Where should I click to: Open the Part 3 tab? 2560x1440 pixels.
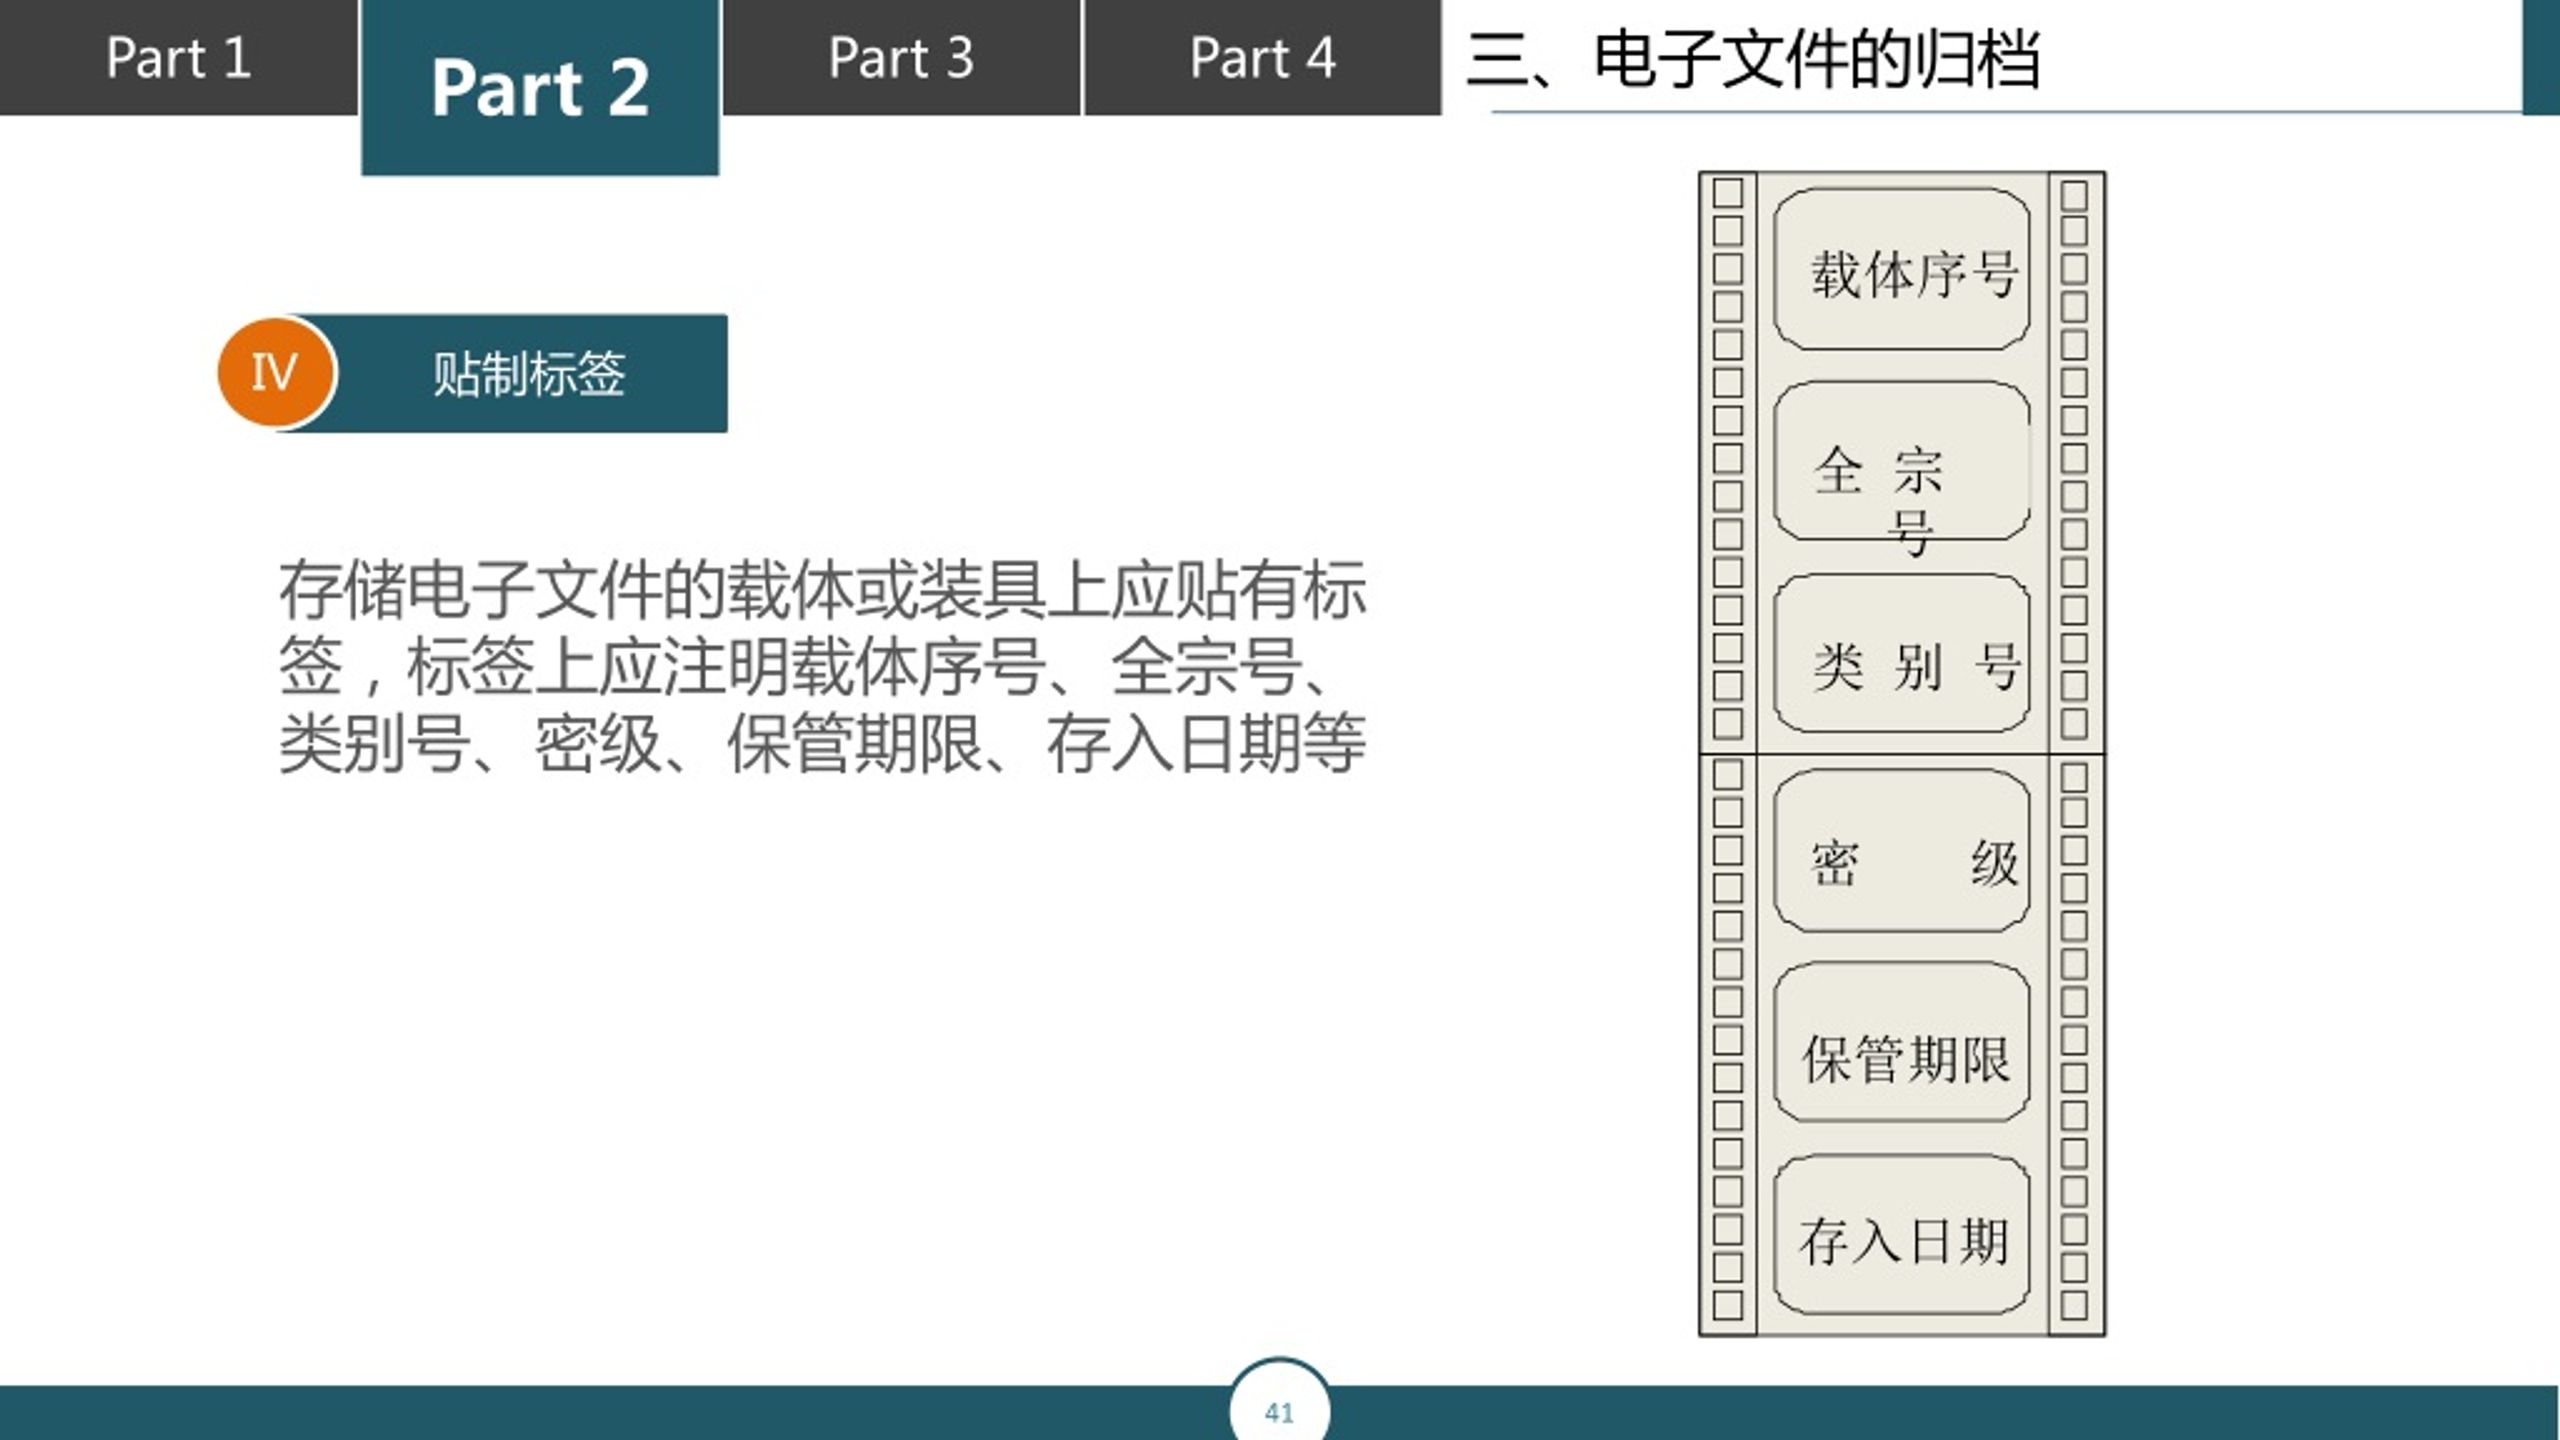[901, 57]
